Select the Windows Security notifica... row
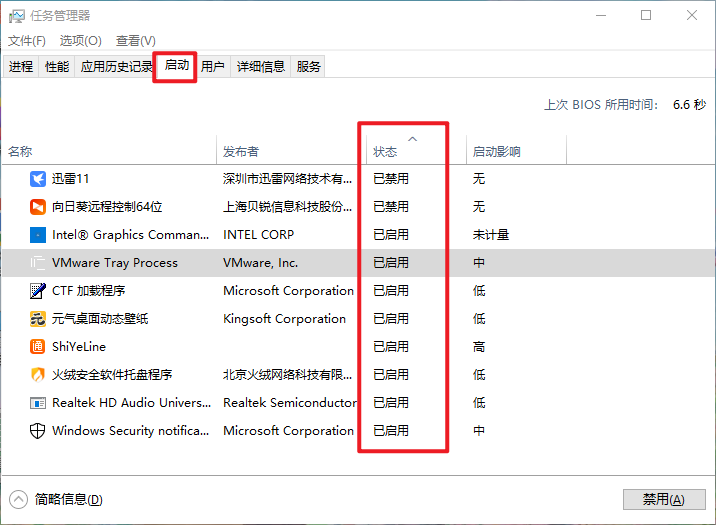Image resolution: width=716 pixels, height=525 pixels. click(358, 430)
